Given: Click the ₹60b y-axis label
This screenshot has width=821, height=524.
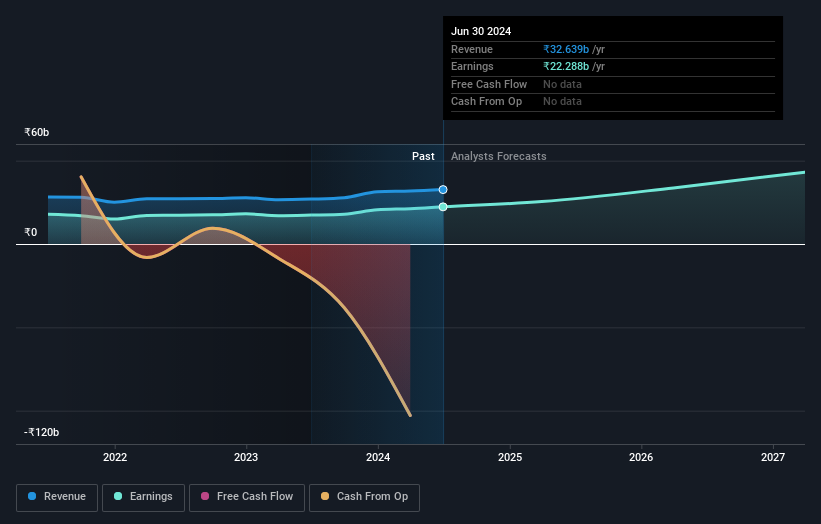Looking at the screenshot, I should pos(37,132).
